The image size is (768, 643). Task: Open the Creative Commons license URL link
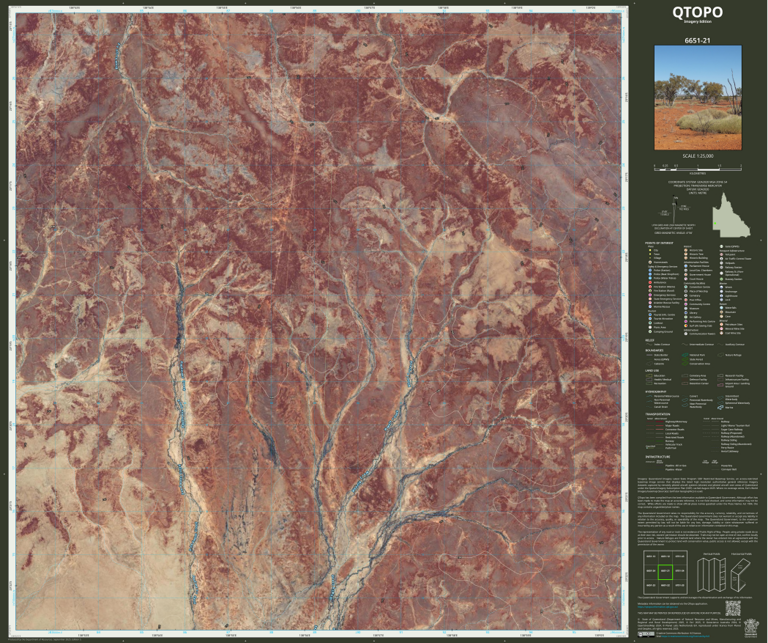[x=684, y=636]
